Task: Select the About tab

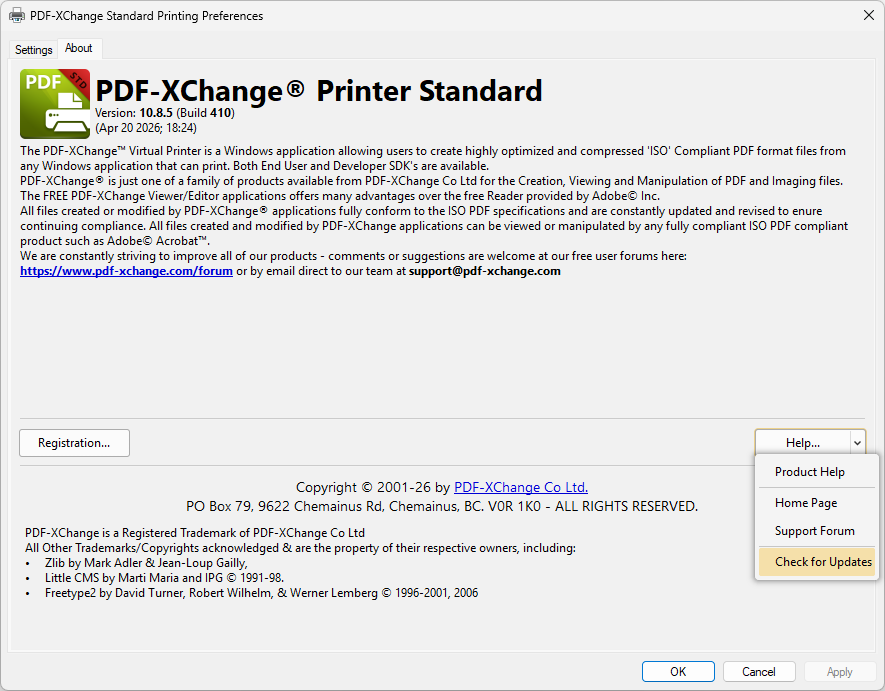Action: pos(78,49)
